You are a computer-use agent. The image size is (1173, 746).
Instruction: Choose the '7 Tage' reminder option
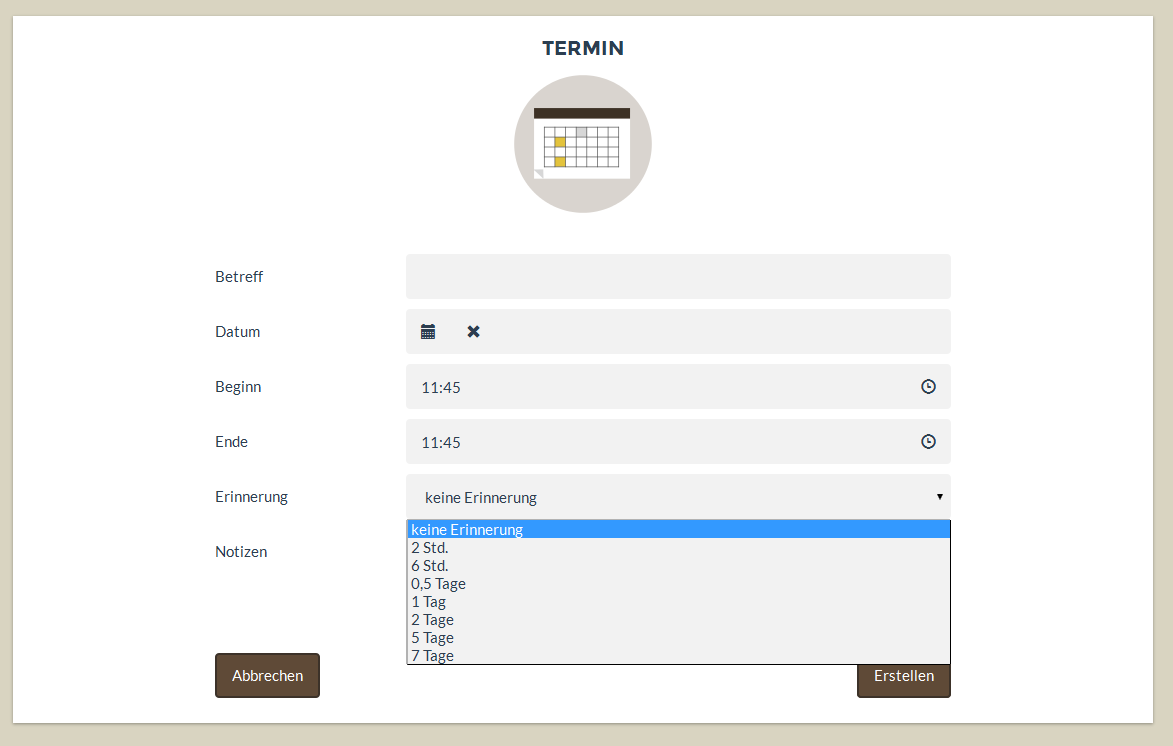[679, 655]
